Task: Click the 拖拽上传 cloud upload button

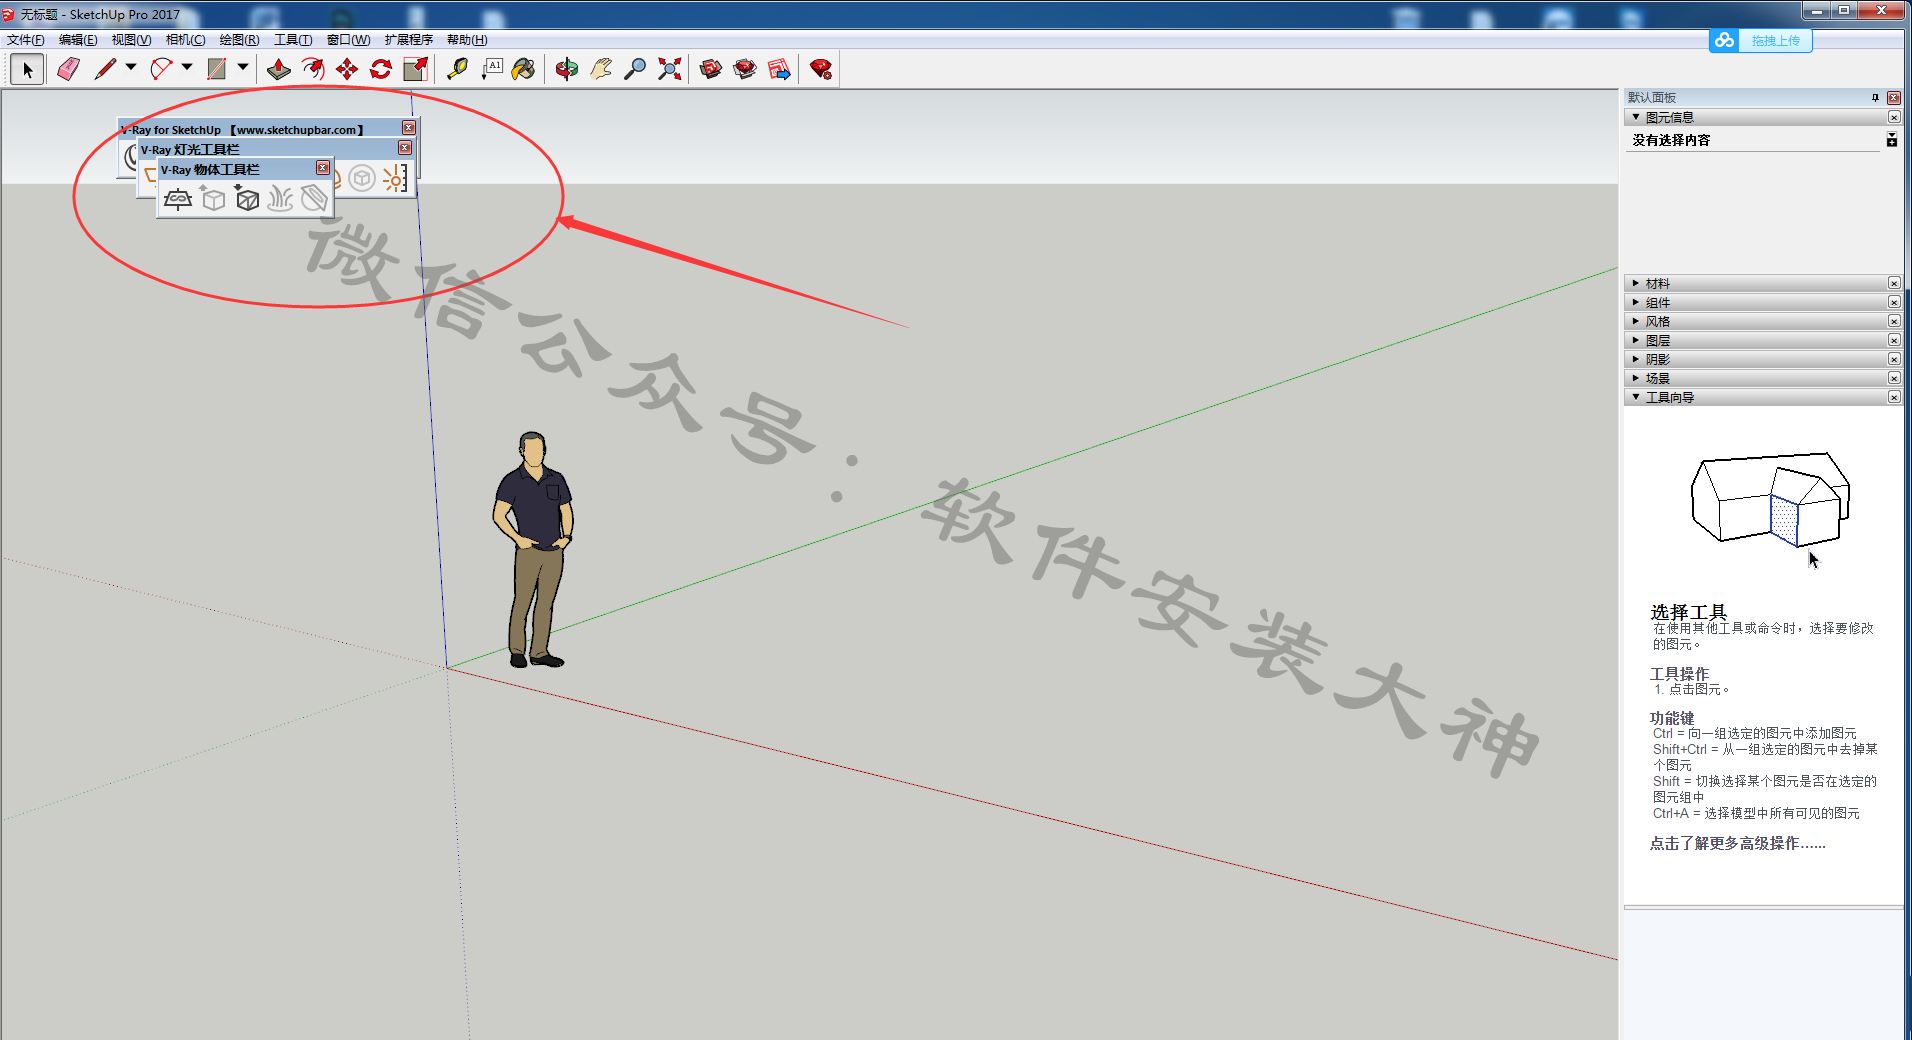Action: click(x=1761, y=40)
